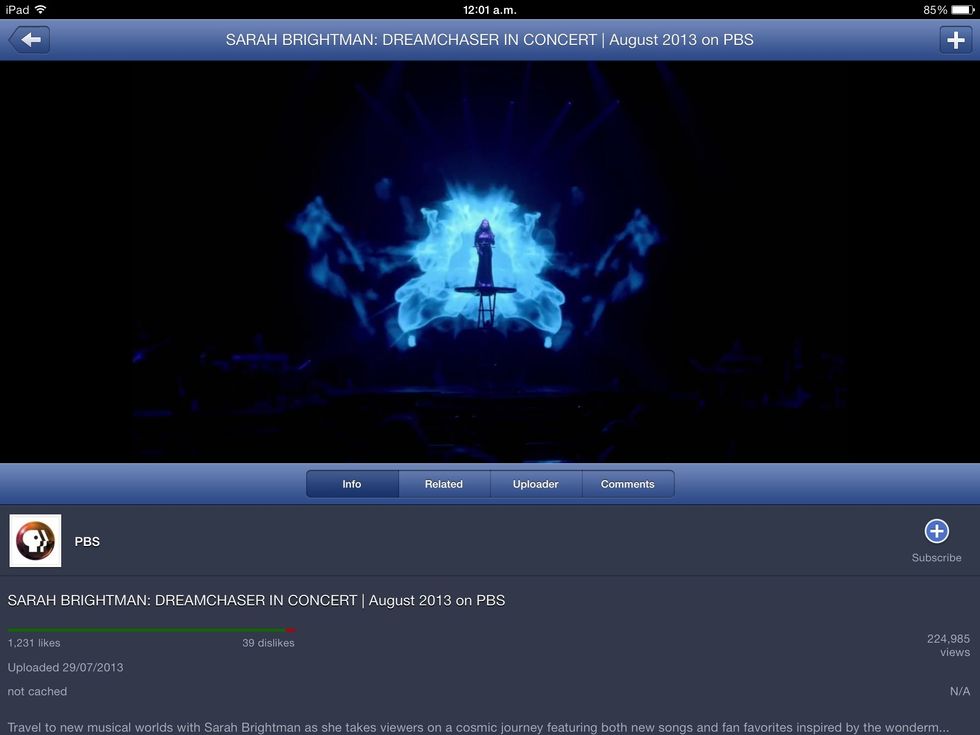Tap the 224,985 views counter
This screenshot has width=980, height=735.
(x=948, y=645)
